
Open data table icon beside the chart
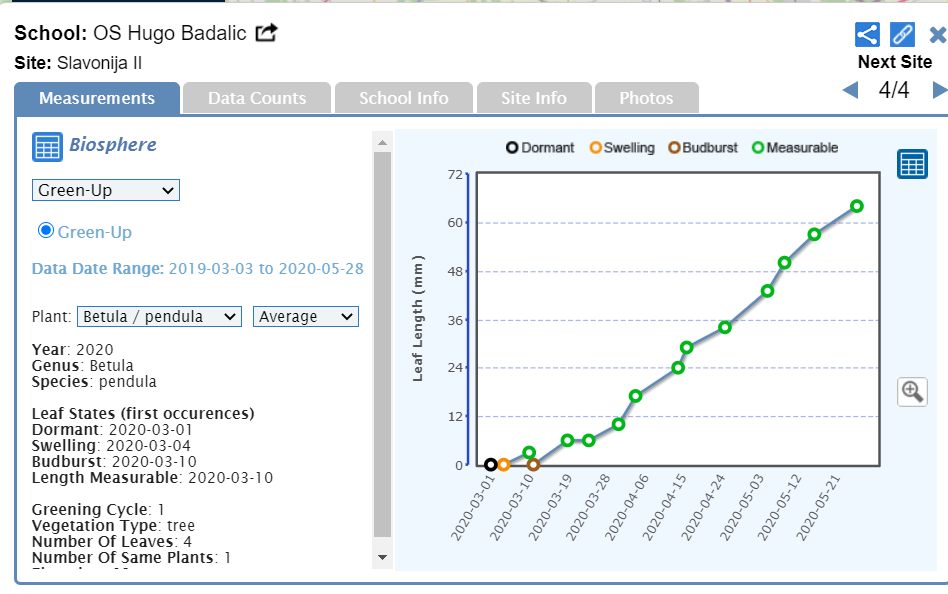click(x=911, y=165)
